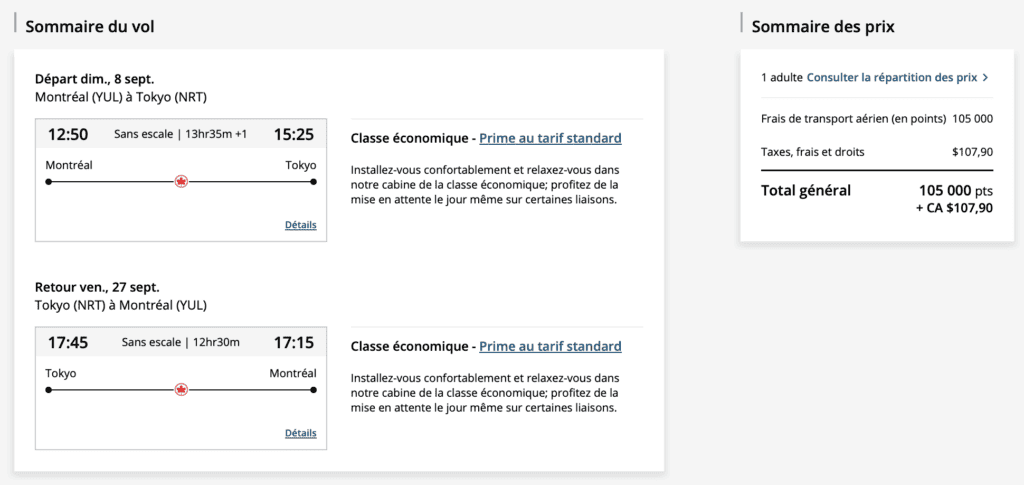Click the Tokyo origin dot on return route

(48, 389)
